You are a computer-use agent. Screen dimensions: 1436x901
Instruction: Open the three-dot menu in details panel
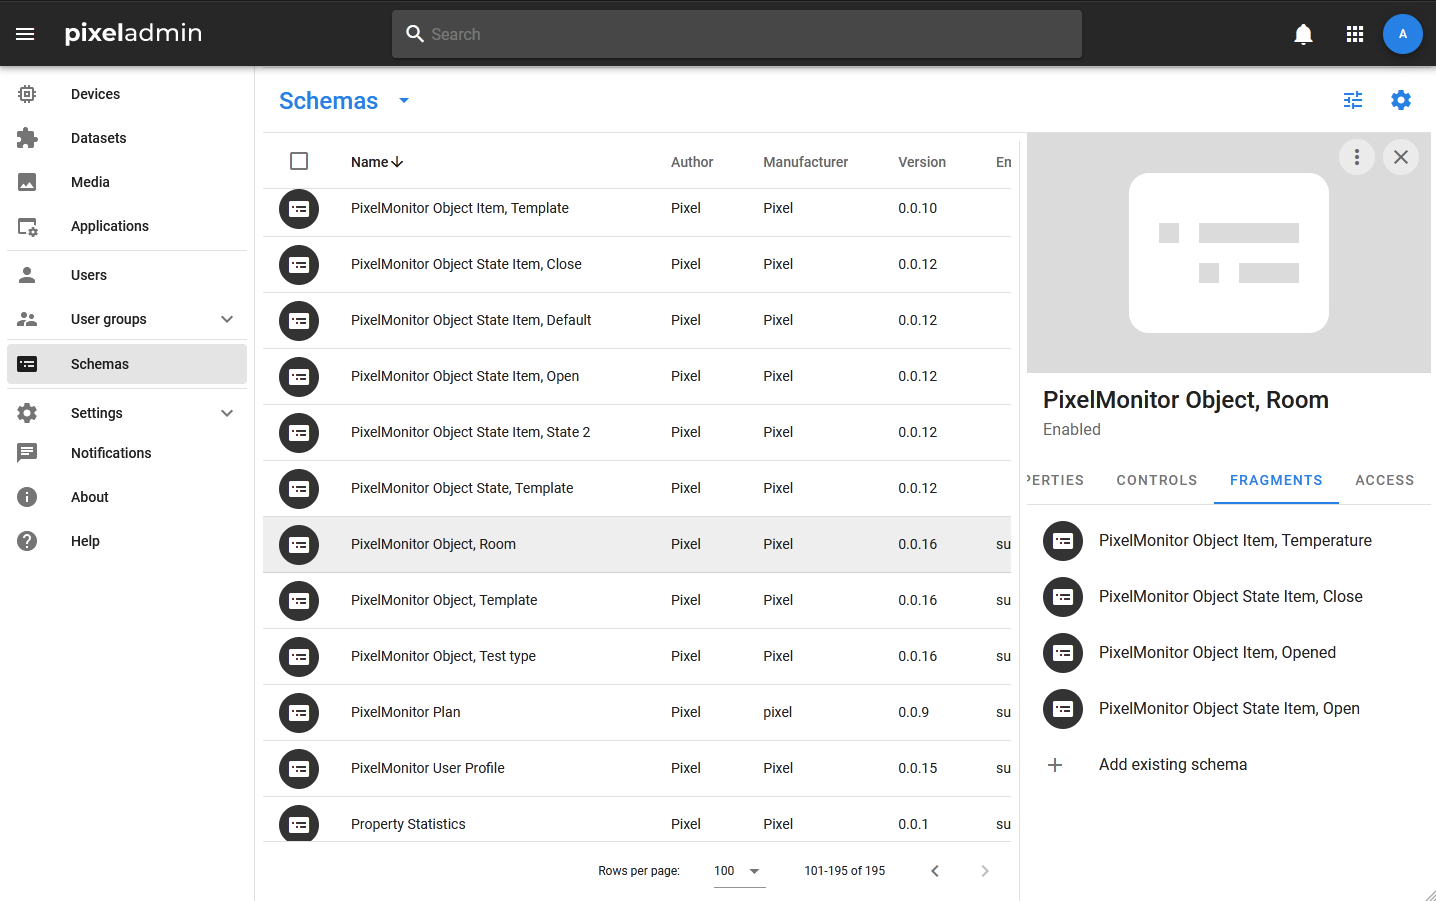coord(1356,157)
